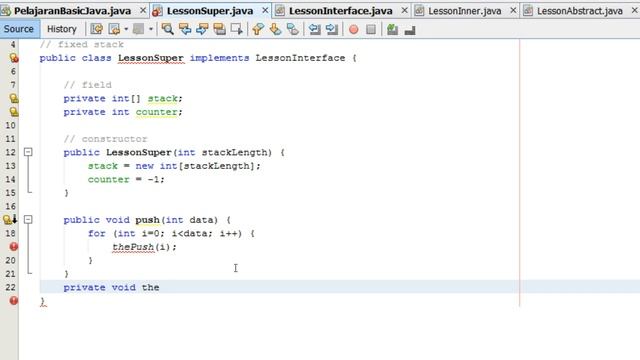Click override hint icon at push method
Viewport: 640px width, 360px height.
click(x=10, y=220)
